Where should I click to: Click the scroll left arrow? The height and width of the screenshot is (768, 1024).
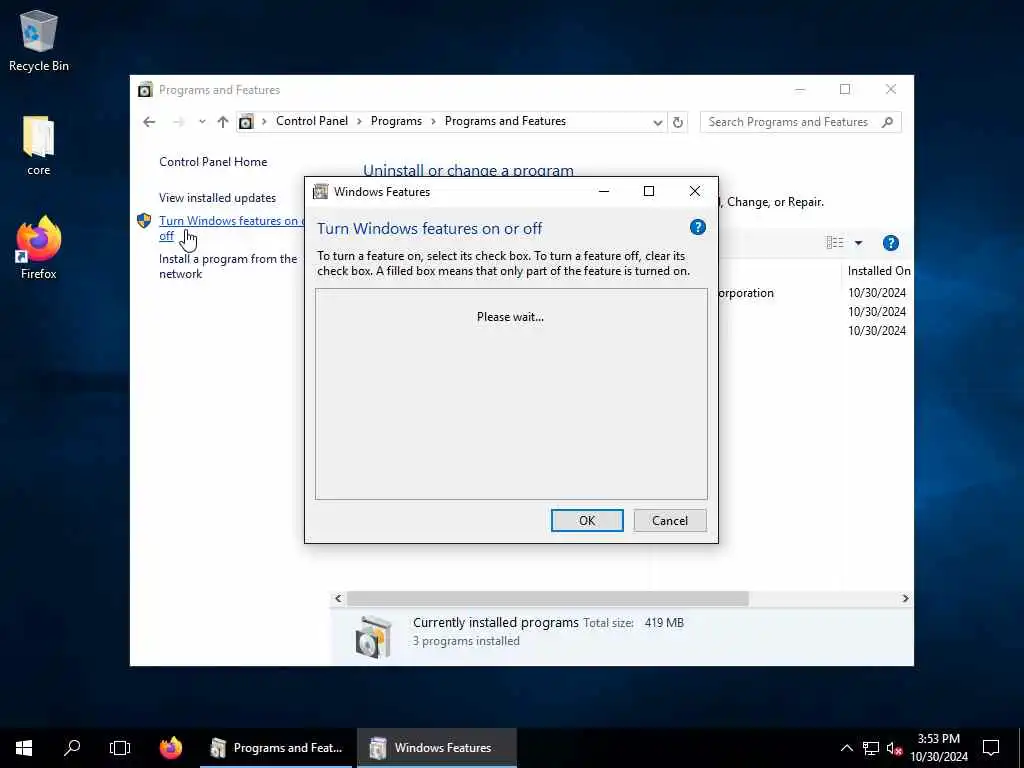[x=338, y=598]
